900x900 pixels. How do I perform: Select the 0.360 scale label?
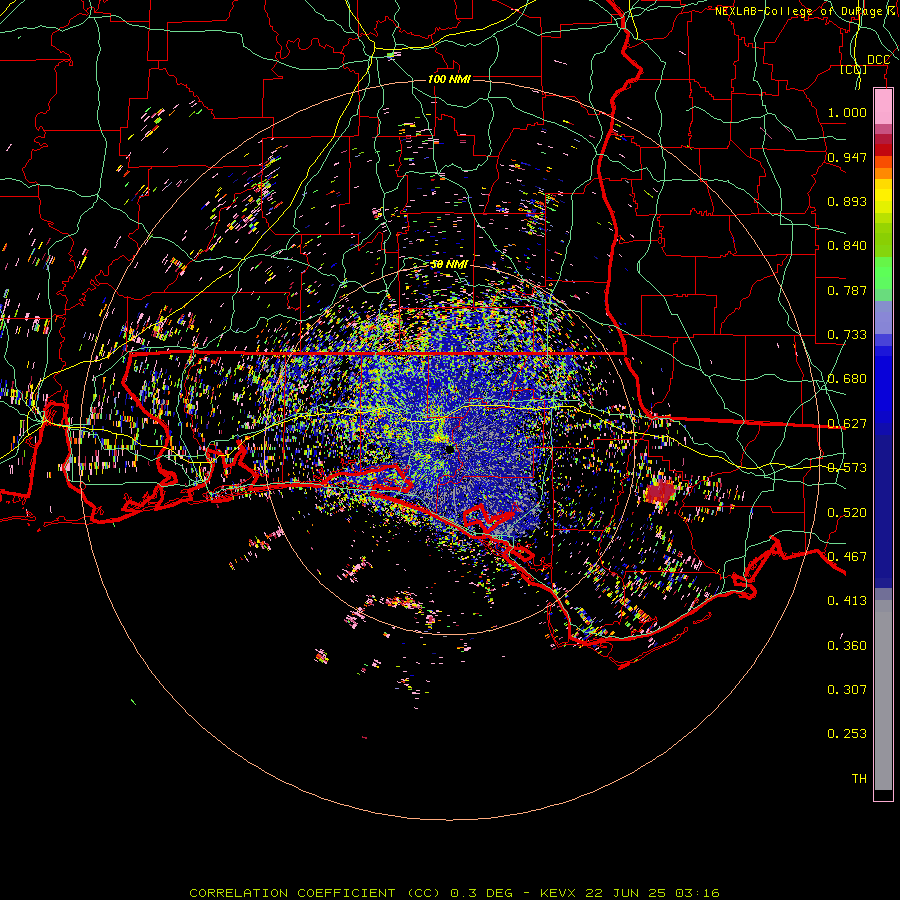pos(847,646)
